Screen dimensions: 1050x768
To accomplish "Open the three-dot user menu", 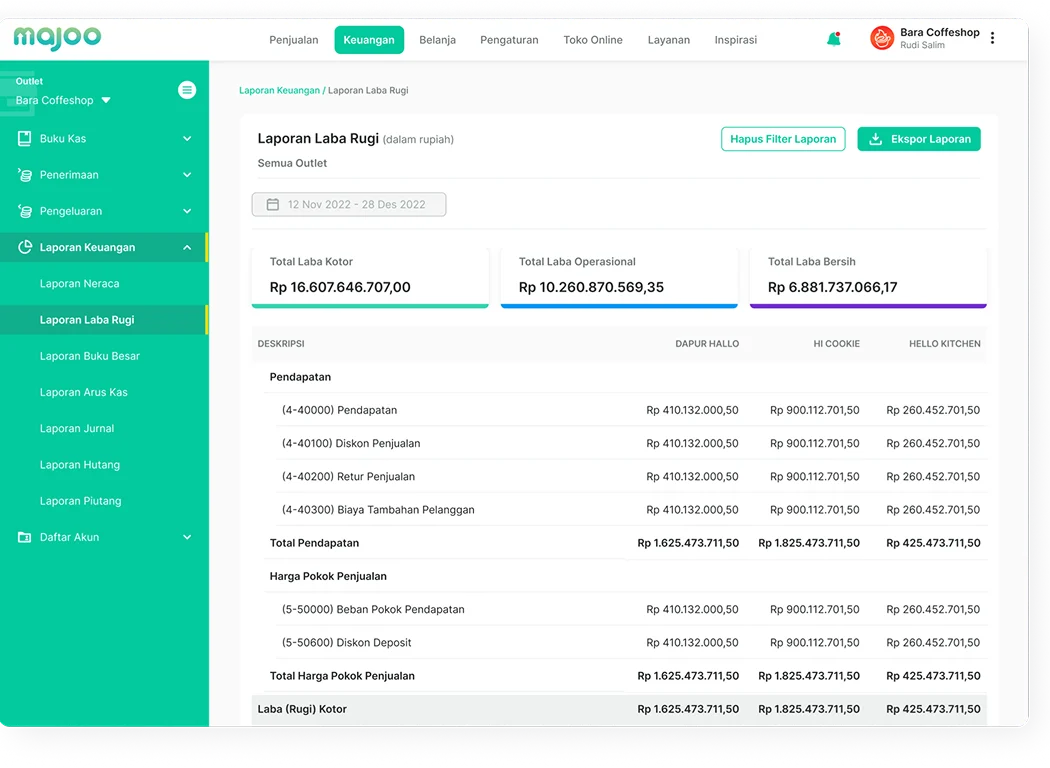I will pos(992,39).
